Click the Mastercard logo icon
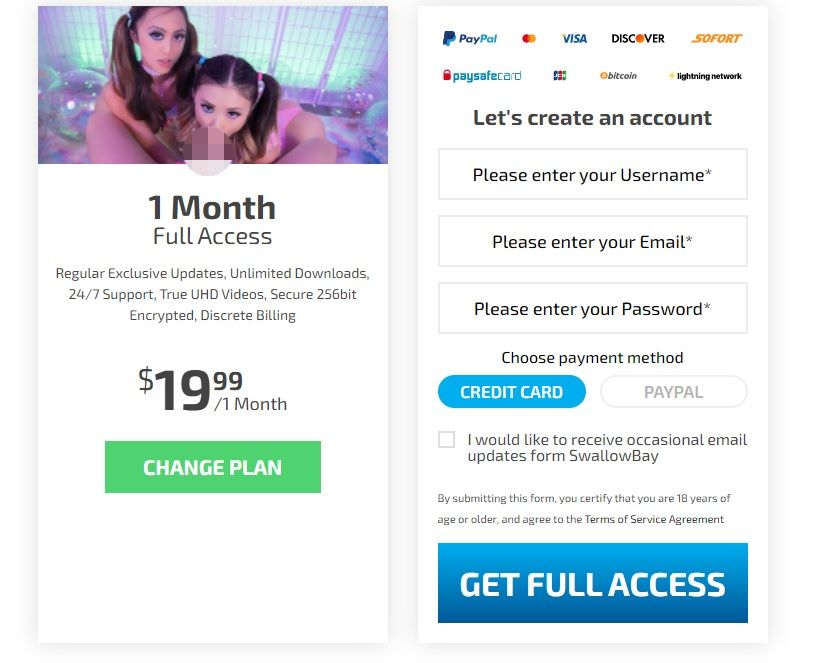 [x=529, y=38]
